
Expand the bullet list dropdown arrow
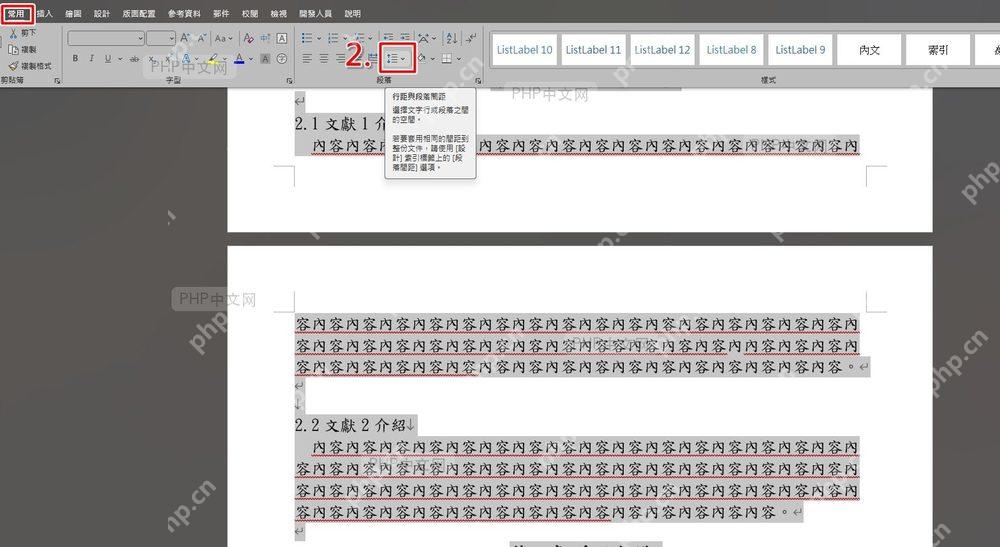[x=320, y=38]
